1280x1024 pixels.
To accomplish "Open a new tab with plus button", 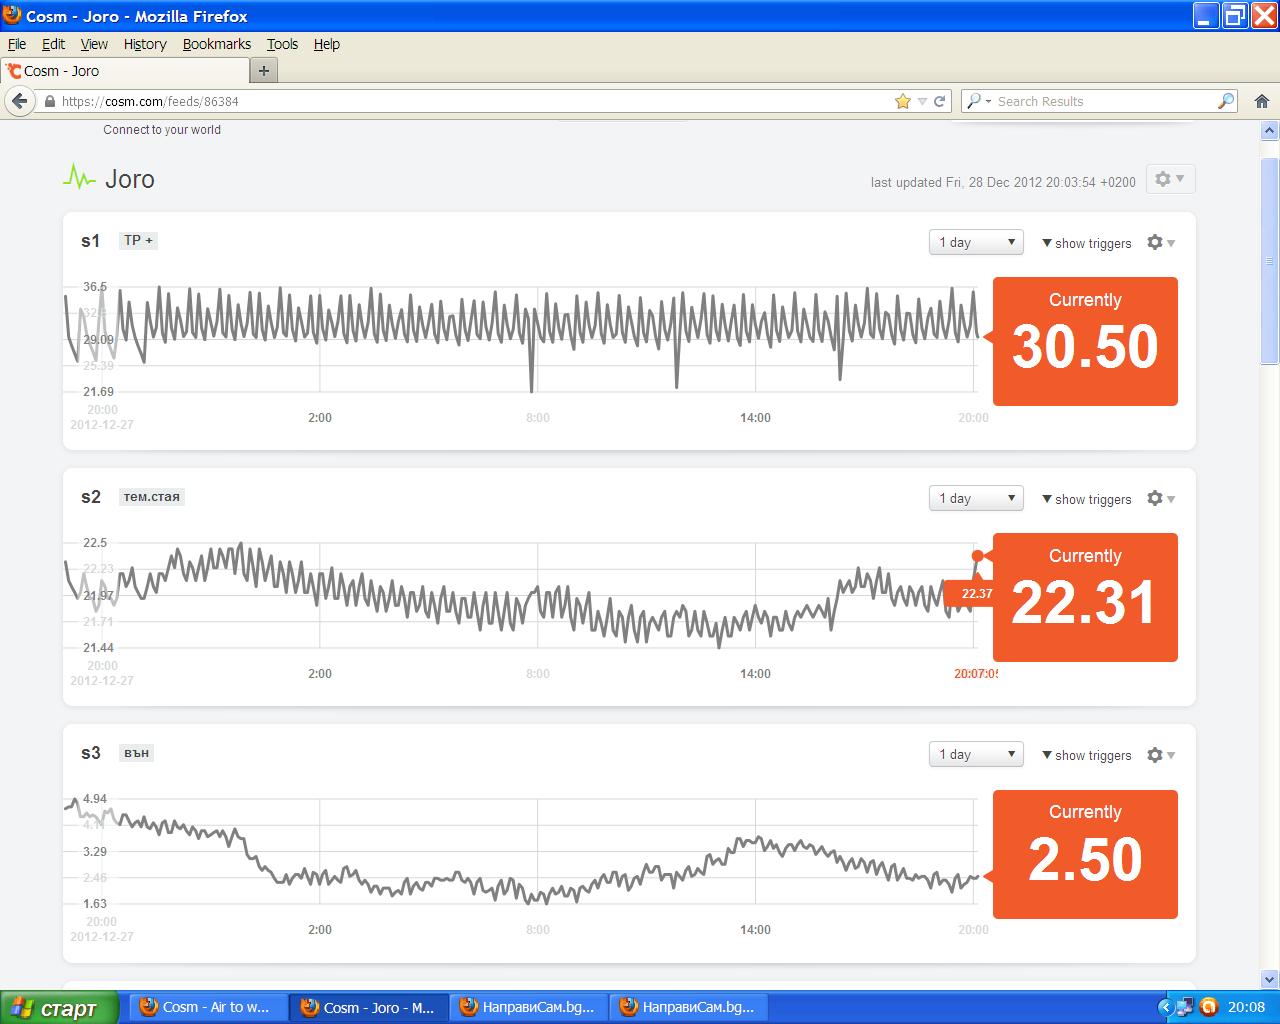I will pyautogui.click(x=264, y=71).
